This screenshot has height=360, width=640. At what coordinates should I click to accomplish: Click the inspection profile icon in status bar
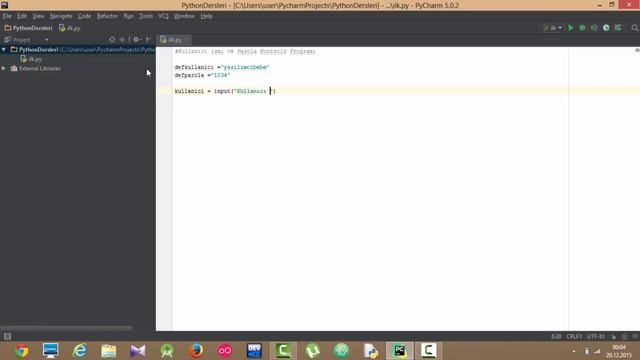click(624, 337)
